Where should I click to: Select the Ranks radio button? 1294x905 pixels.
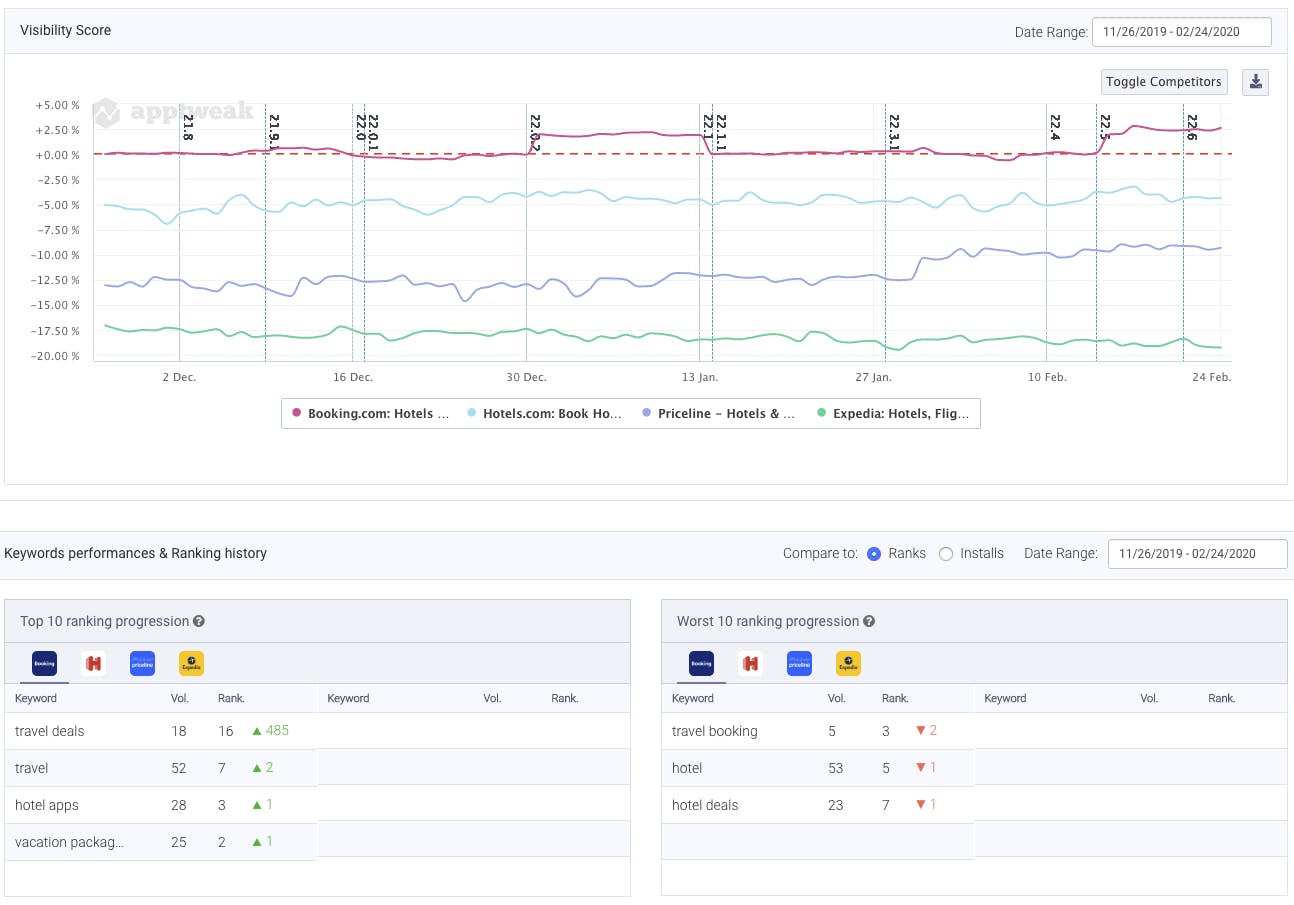pyautogui.click(x=874, y=554)
